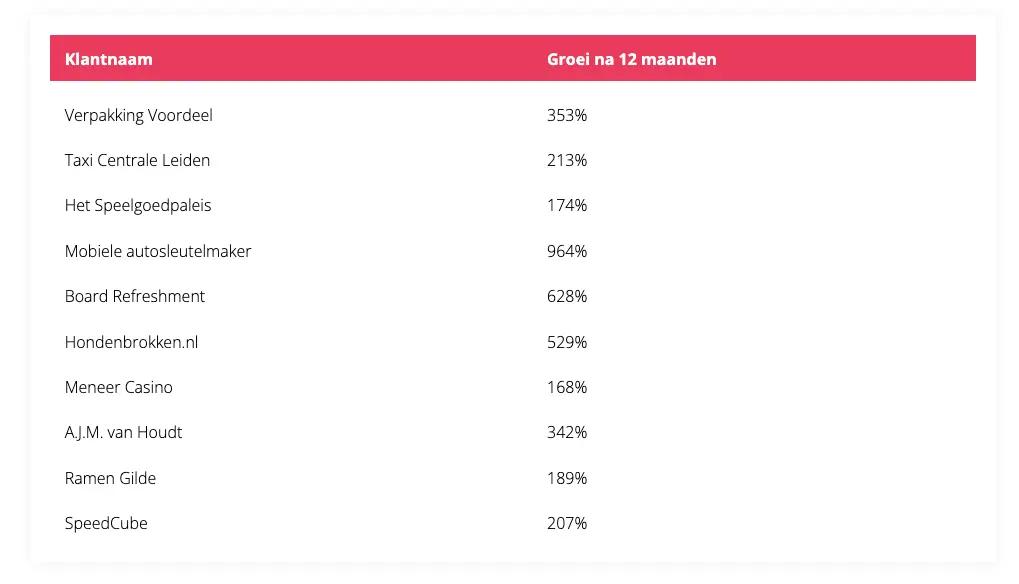Click the 207% growth value for SpeedCube
Screen dimensions: 1019x584
click(x=567, y=523)
